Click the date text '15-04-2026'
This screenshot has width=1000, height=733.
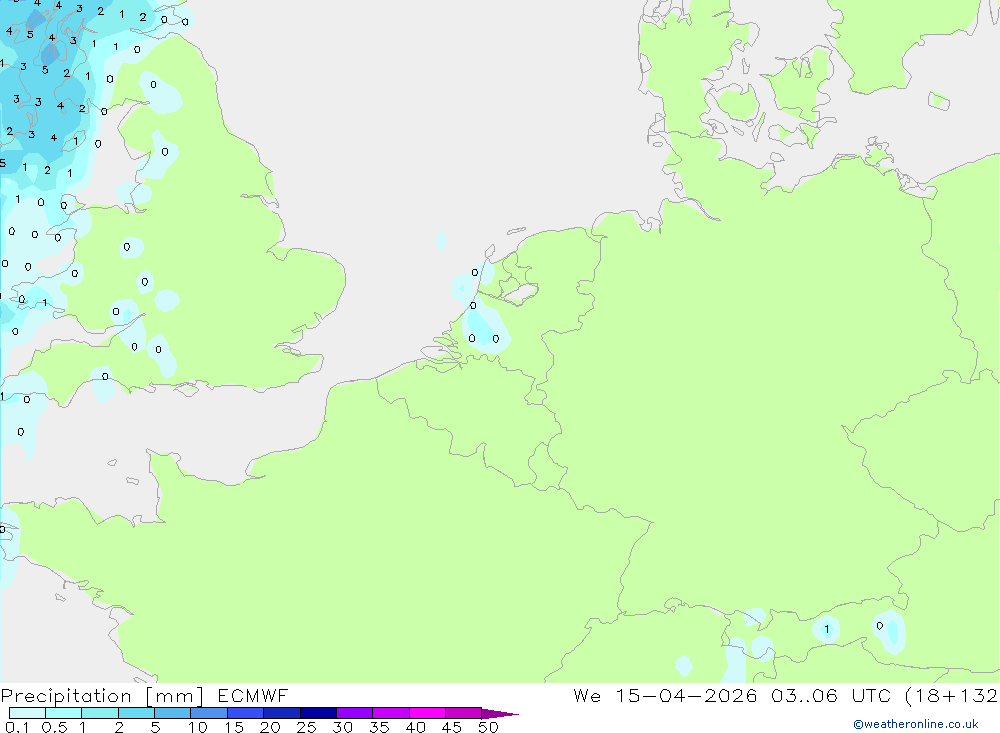click(x=686, y=695)
